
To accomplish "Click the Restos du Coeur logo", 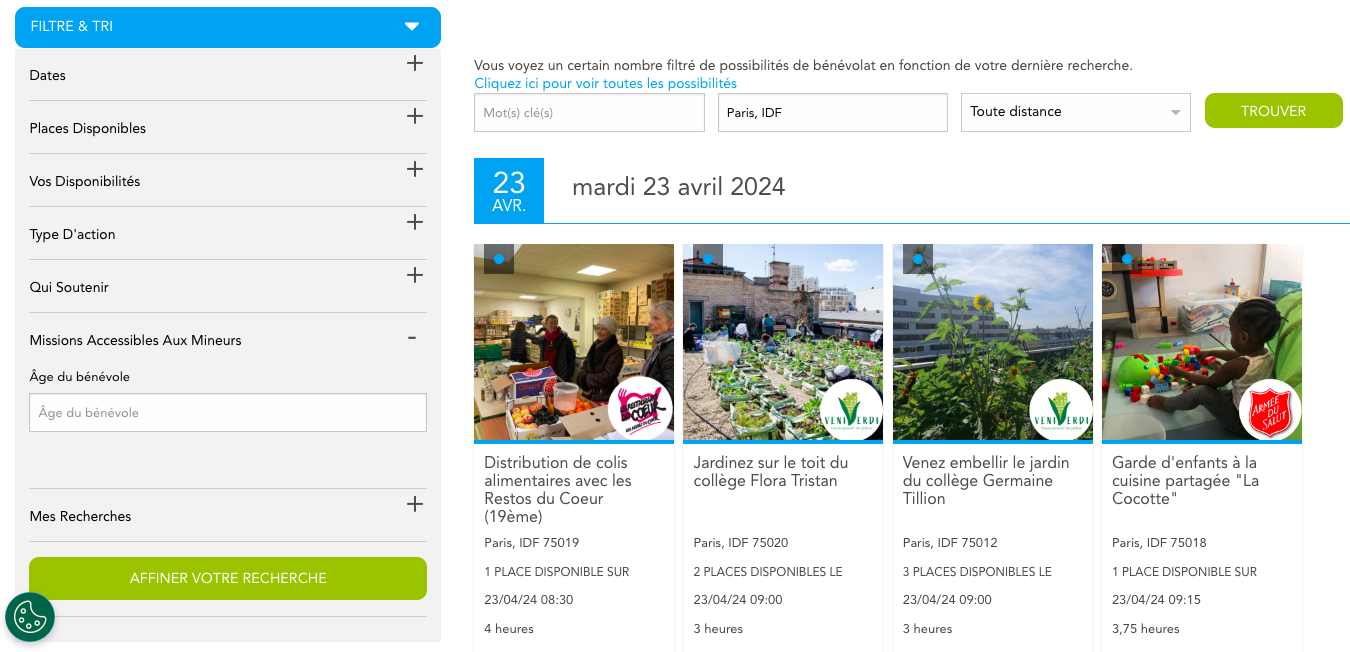I will 640,409.
